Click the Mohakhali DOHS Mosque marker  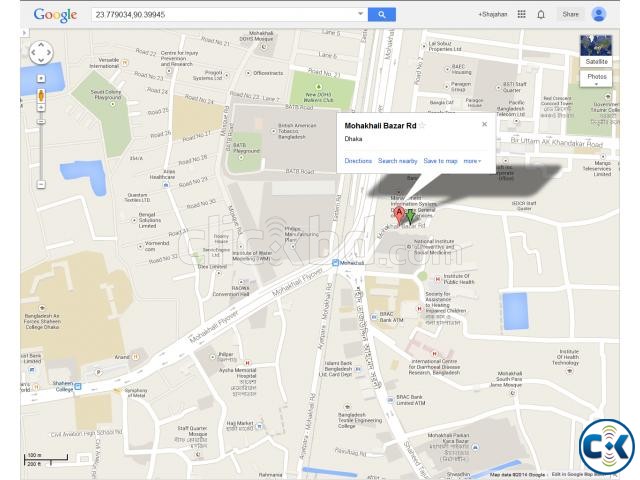(264, 47)
